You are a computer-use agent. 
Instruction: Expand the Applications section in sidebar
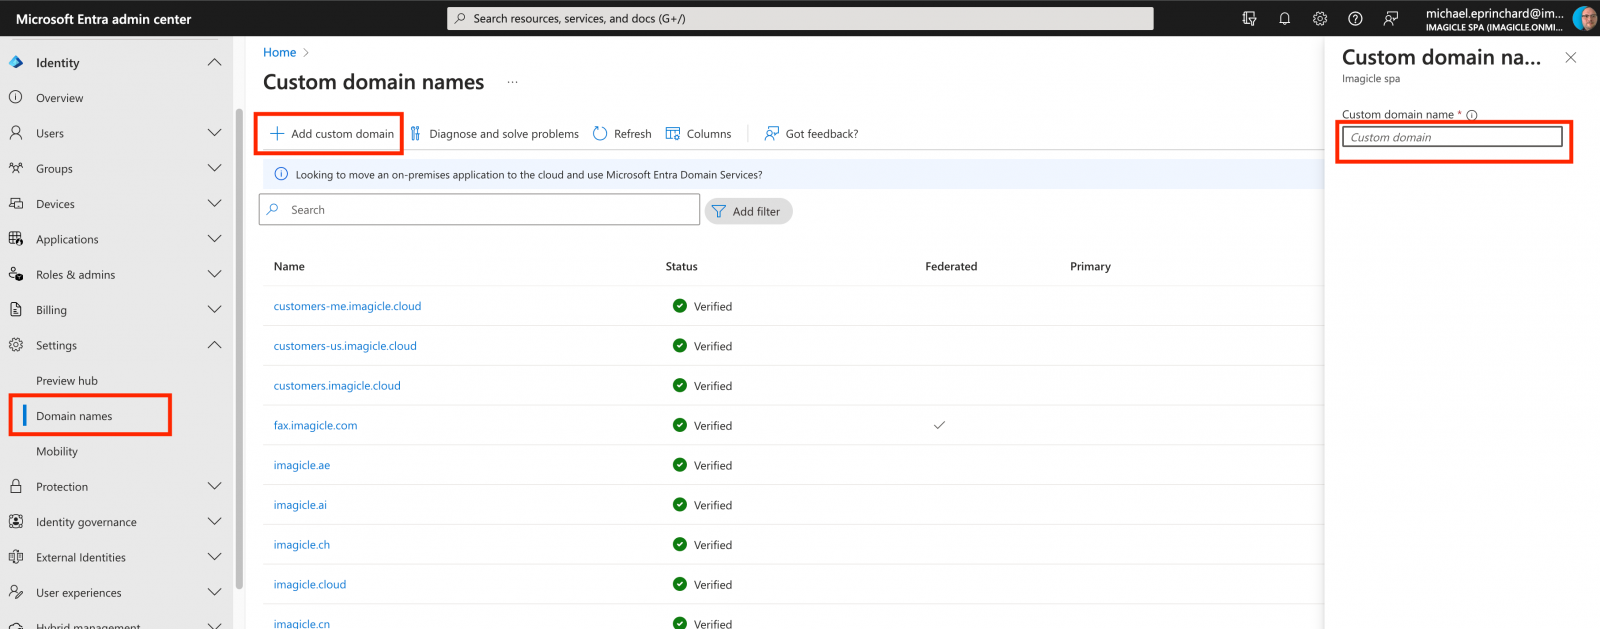pyautogui.click(x=214, y=239)
